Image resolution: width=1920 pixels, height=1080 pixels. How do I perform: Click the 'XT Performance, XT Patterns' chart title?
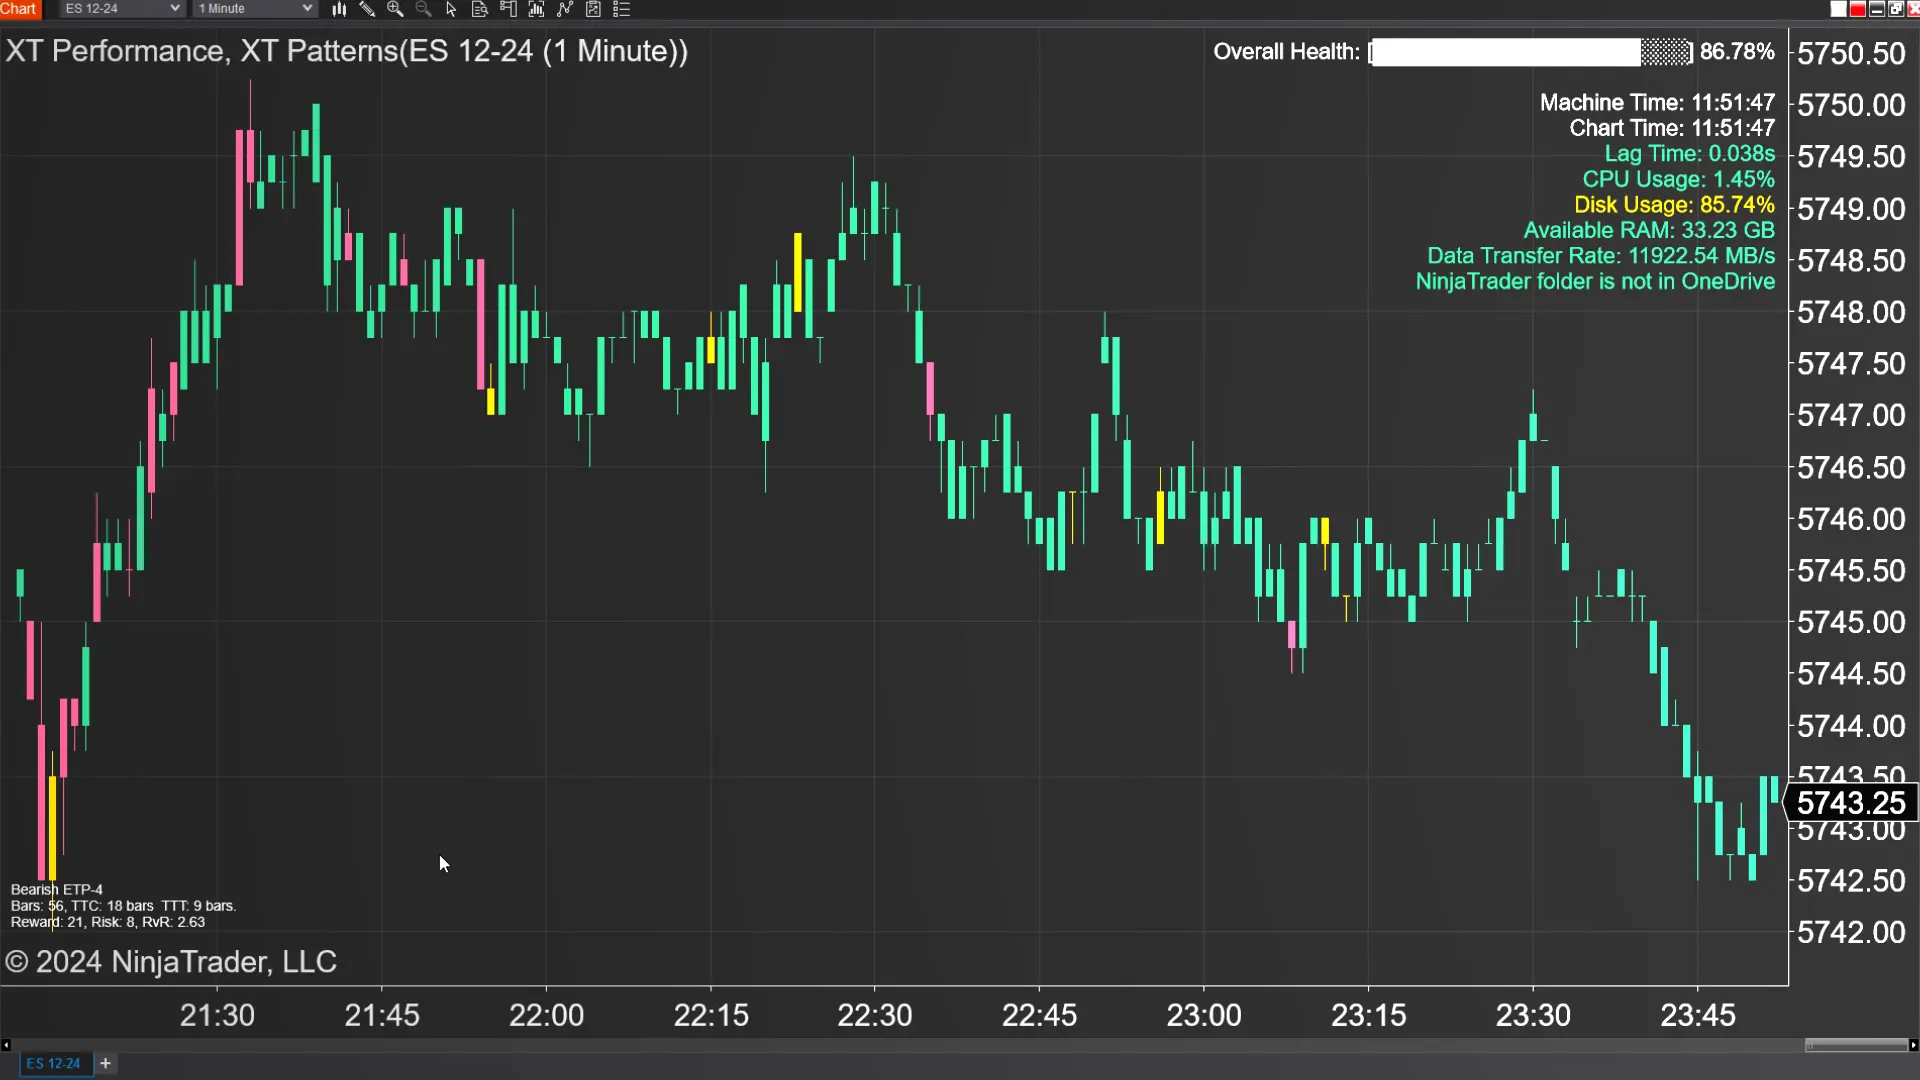coord(346,51)
